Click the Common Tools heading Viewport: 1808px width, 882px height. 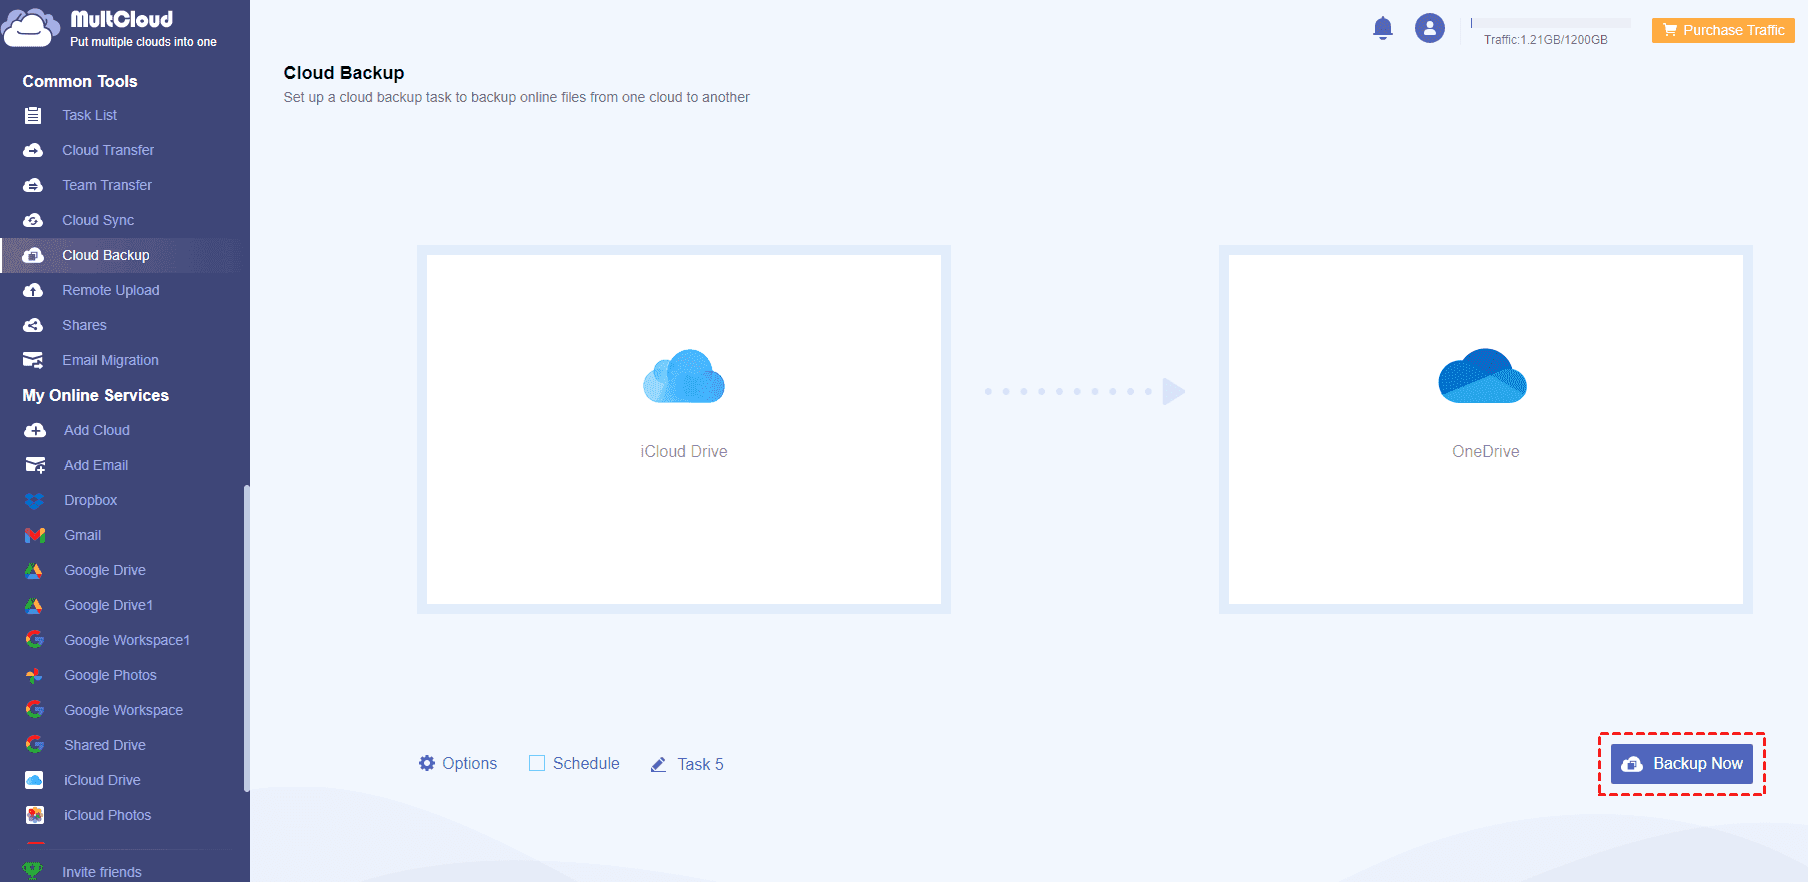click(x=80, y=81)
